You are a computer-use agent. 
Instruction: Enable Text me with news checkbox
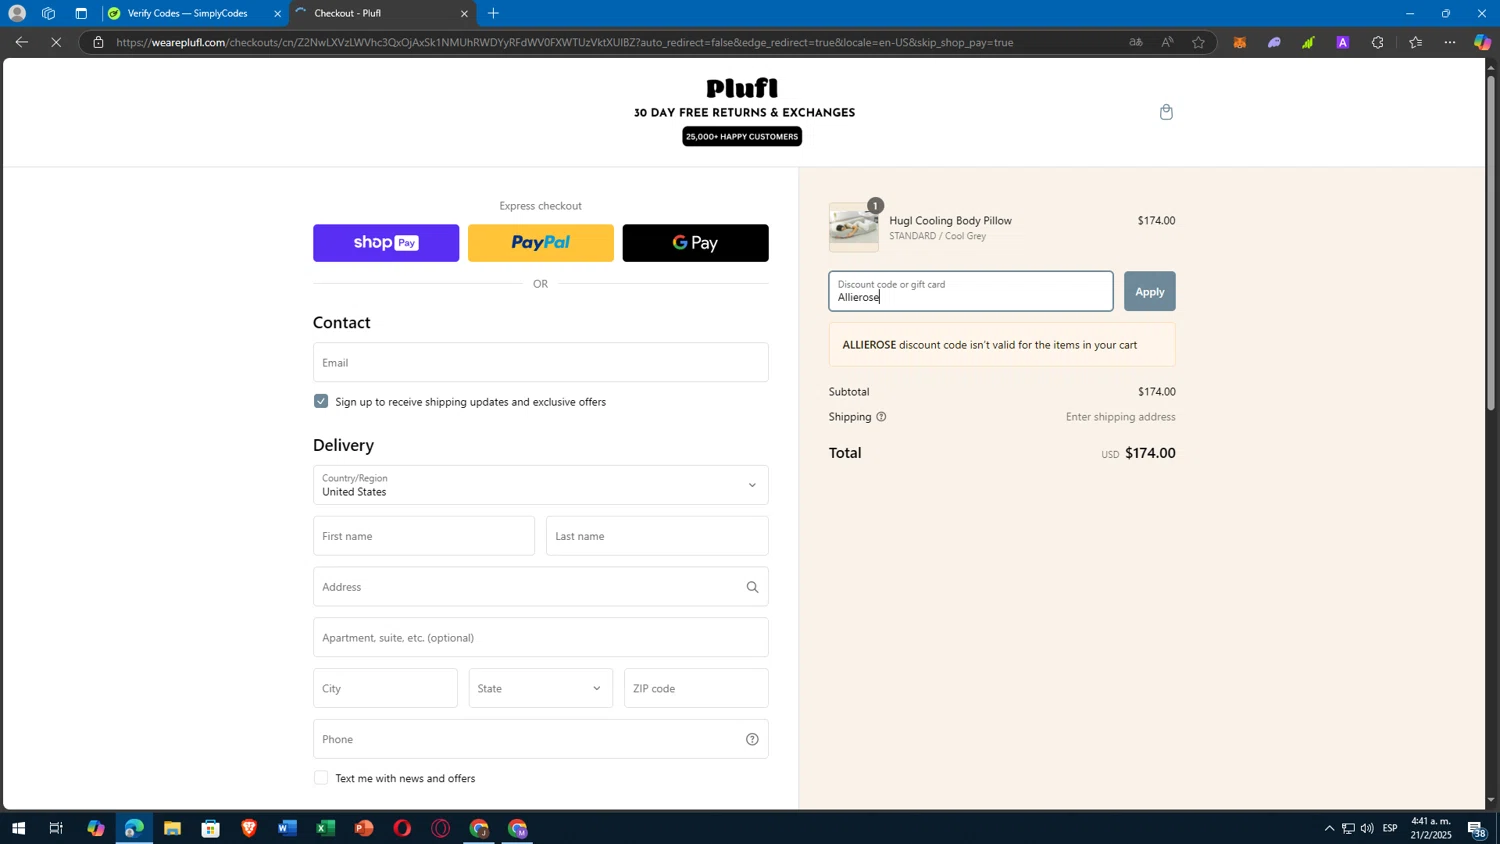(321, 778)
